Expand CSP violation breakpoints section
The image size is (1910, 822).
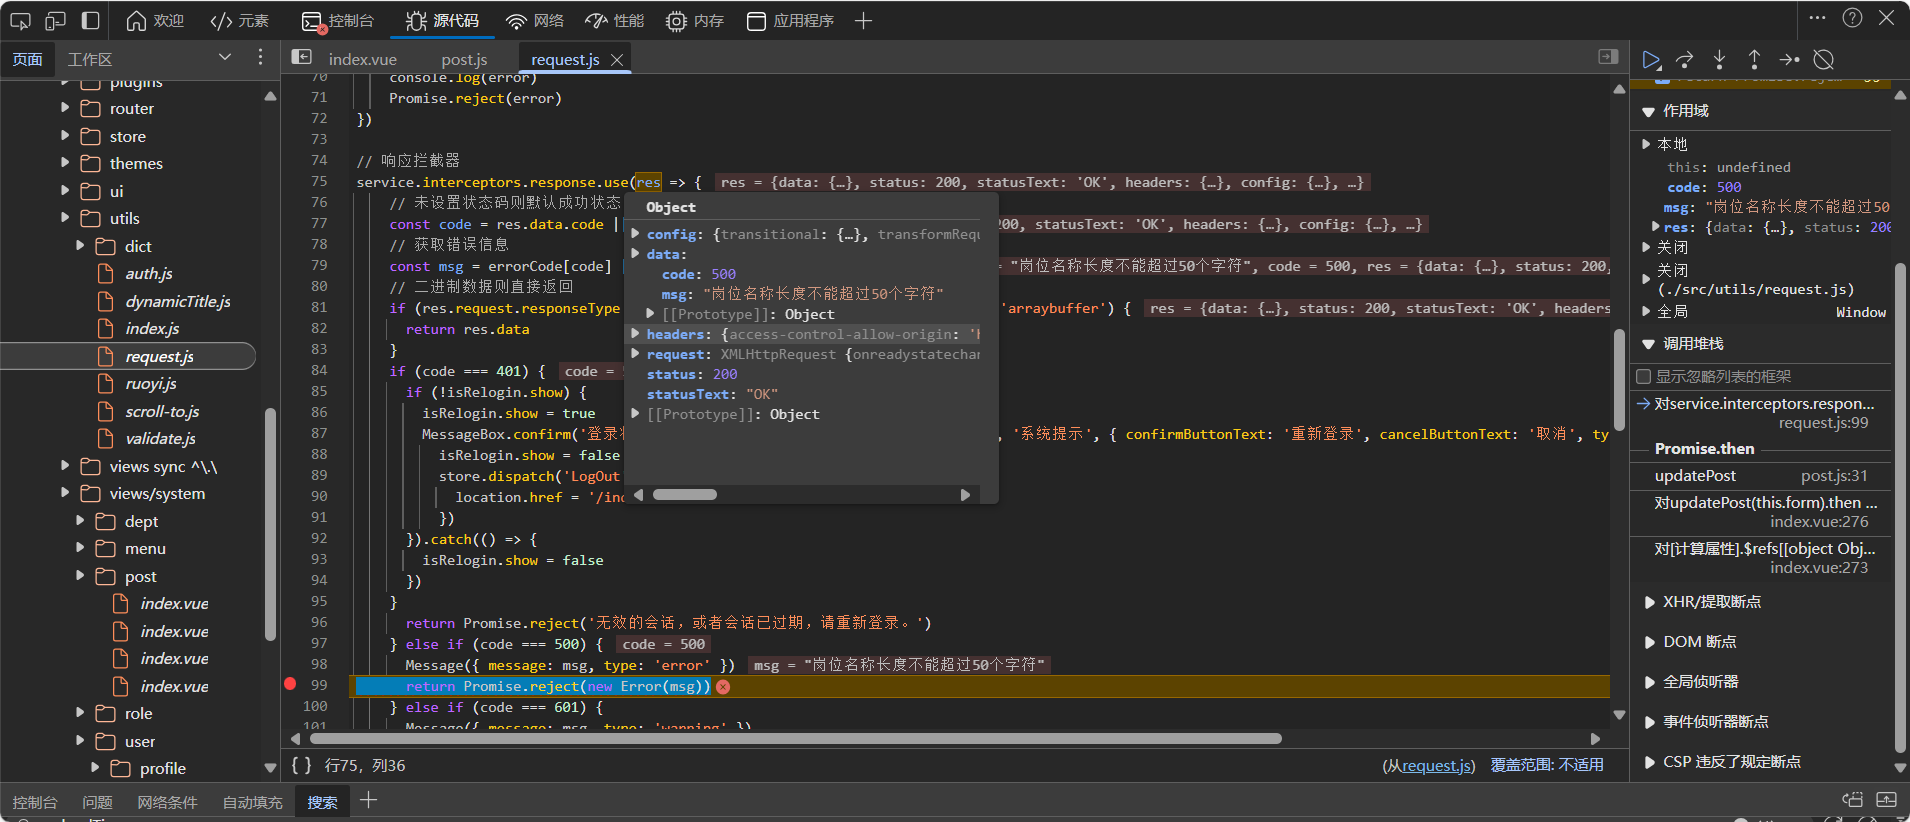click(1650, 762)
